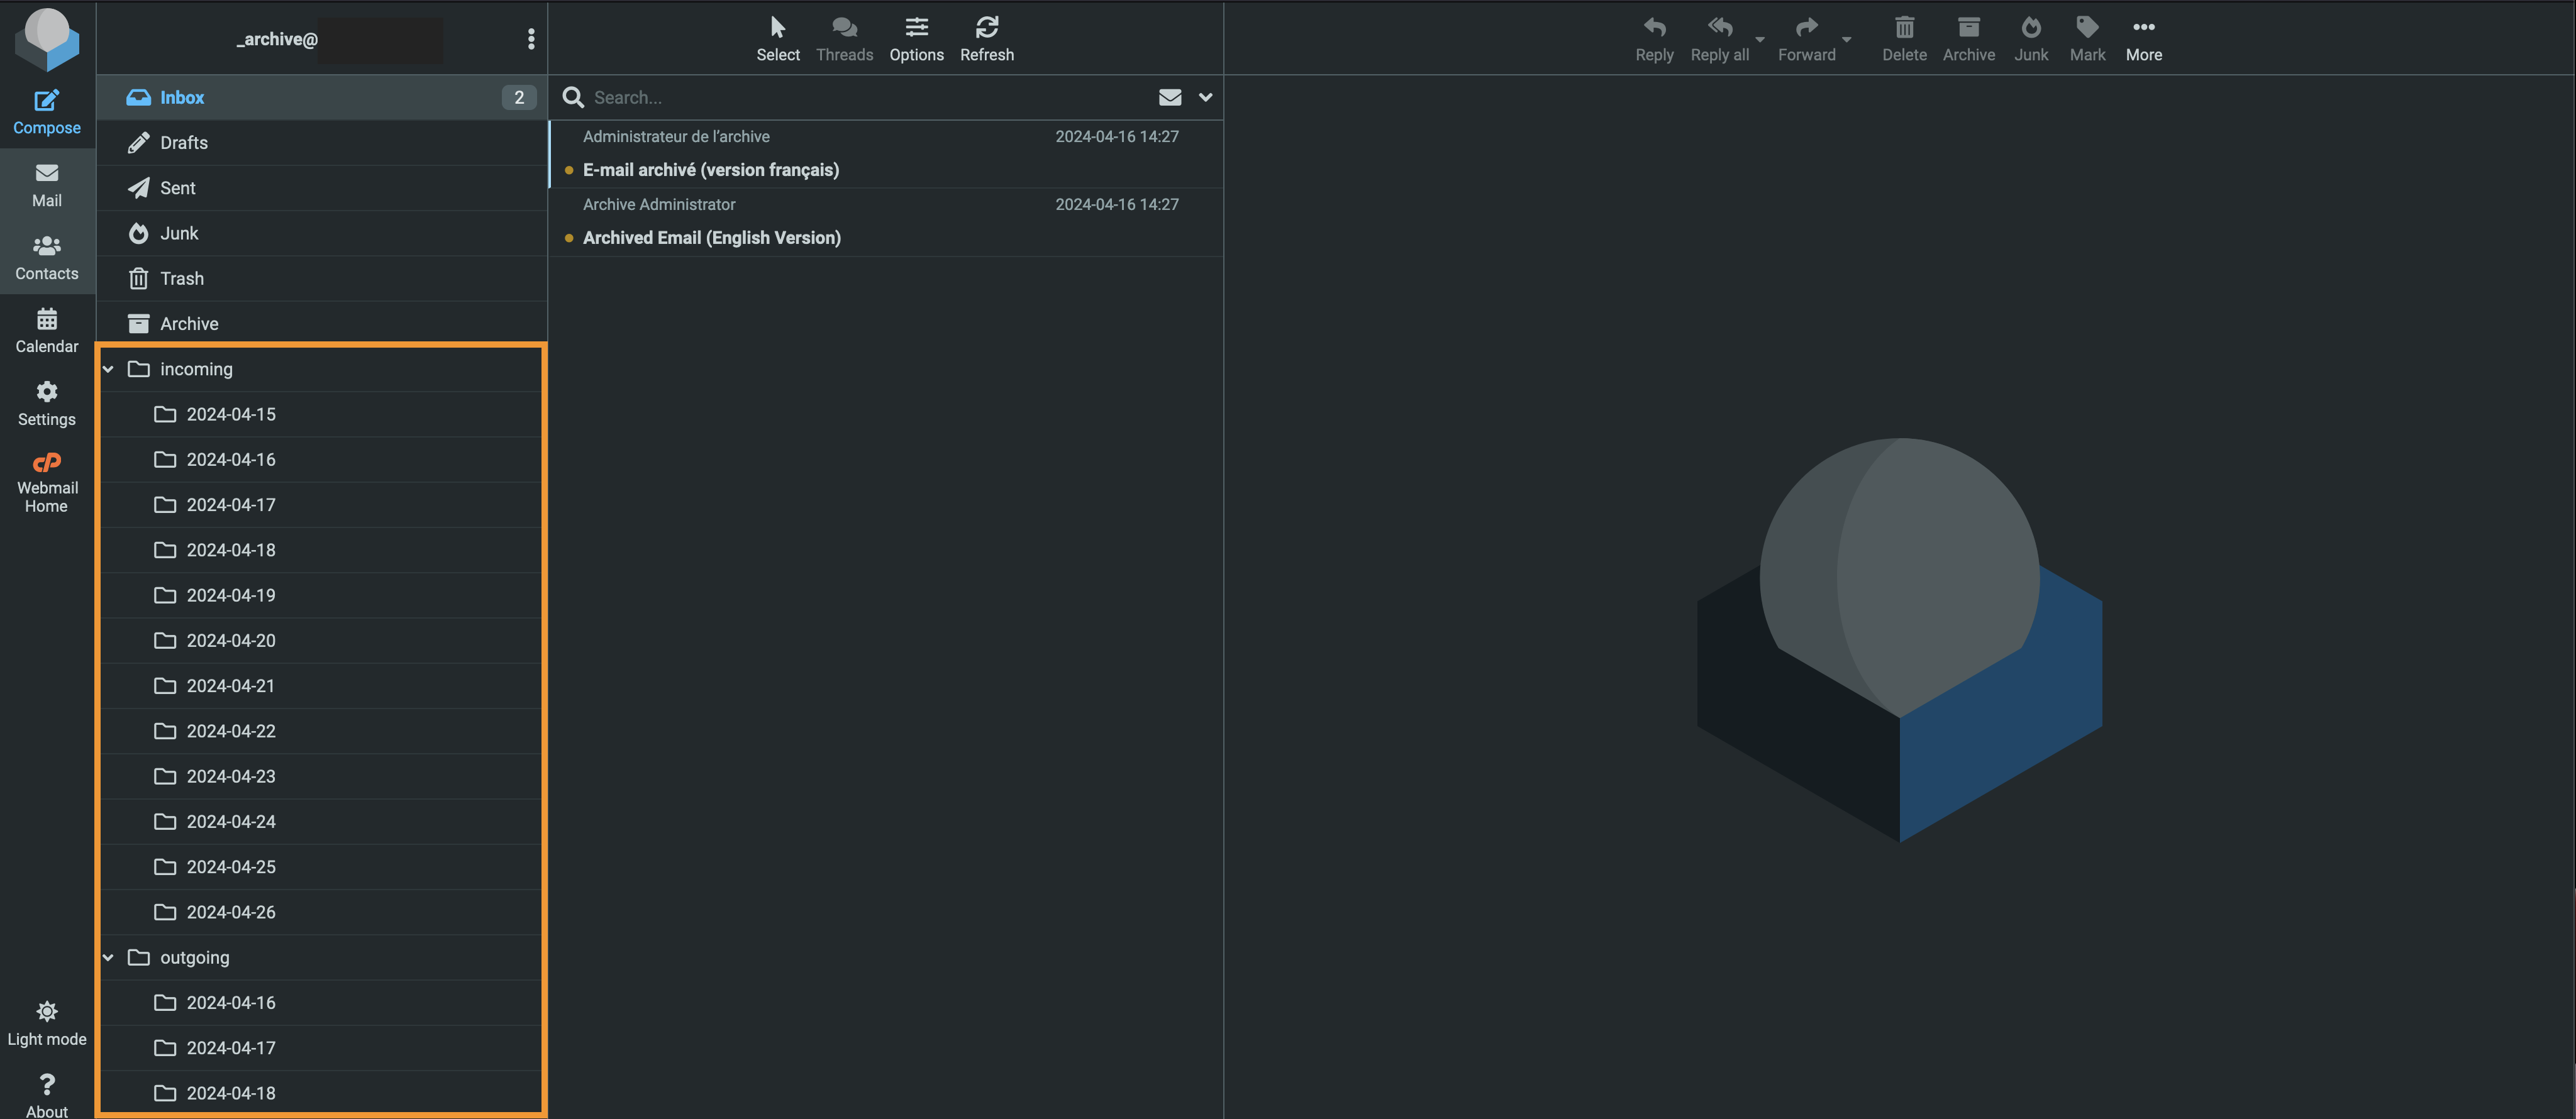Collapse the incoming folder tree
This screenshot has height=1119, width=2576.
(108, 369)
